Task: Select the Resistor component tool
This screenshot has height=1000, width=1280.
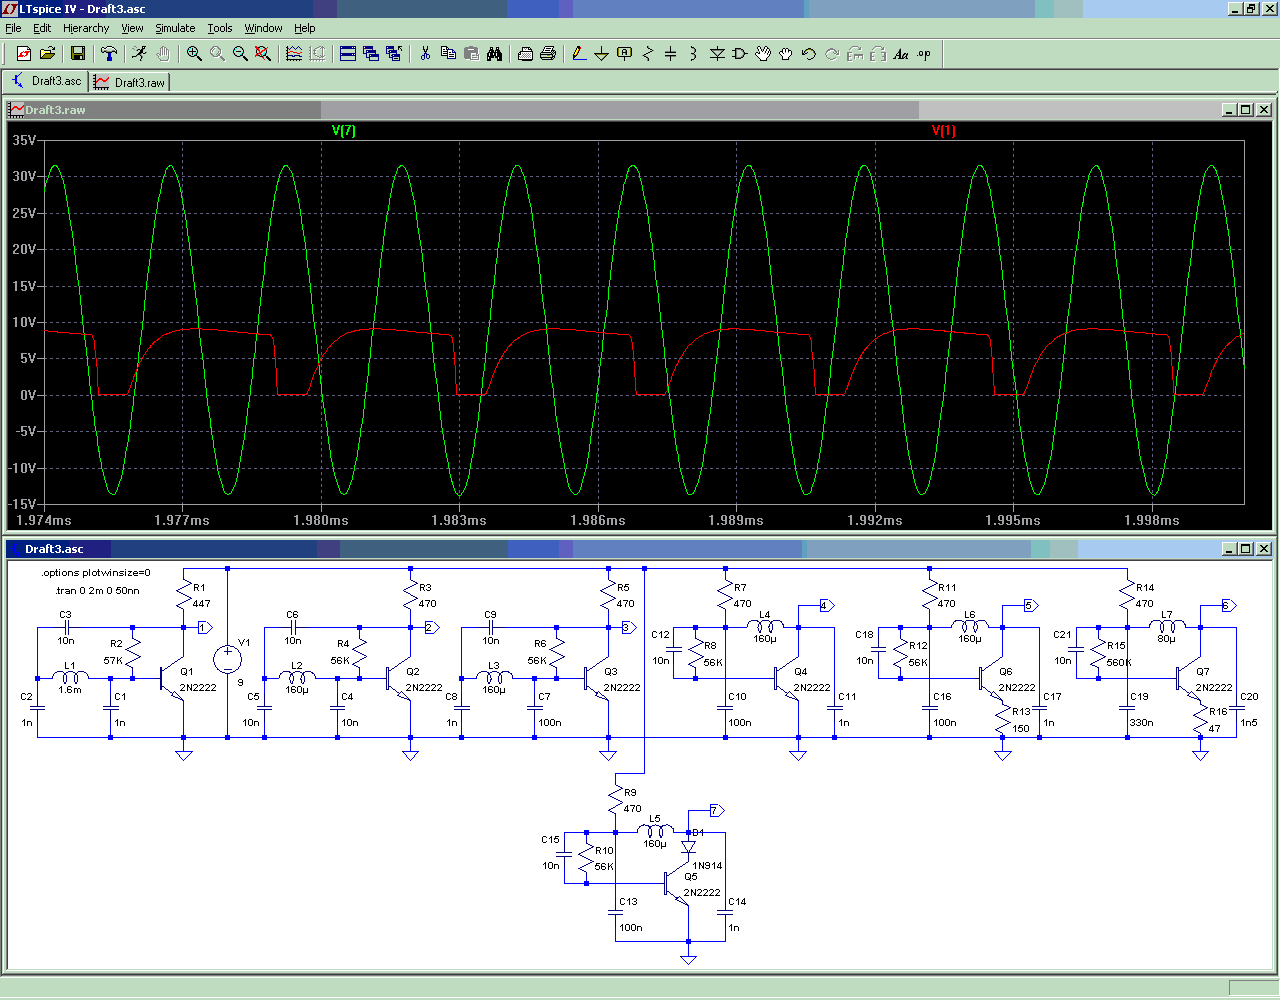Action: coord(648,54)
